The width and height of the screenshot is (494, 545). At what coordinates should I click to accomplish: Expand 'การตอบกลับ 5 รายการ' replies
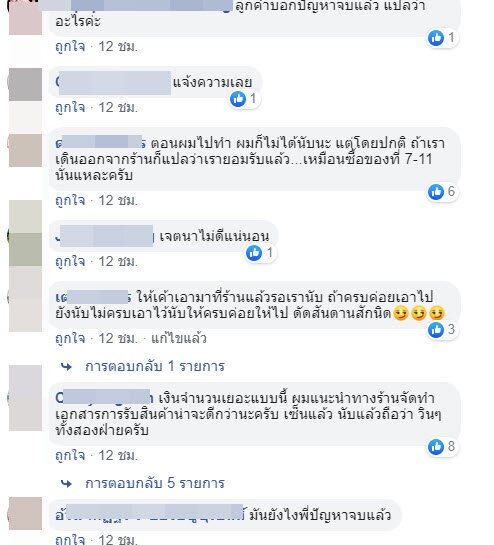155,483
